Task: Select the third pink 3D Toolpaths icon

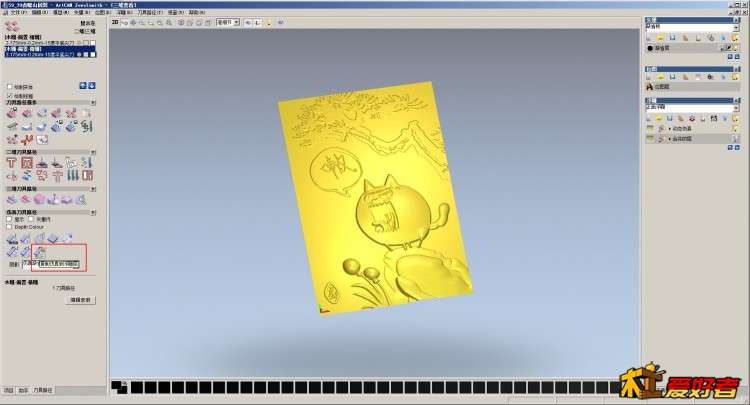Action: (39, 199)
